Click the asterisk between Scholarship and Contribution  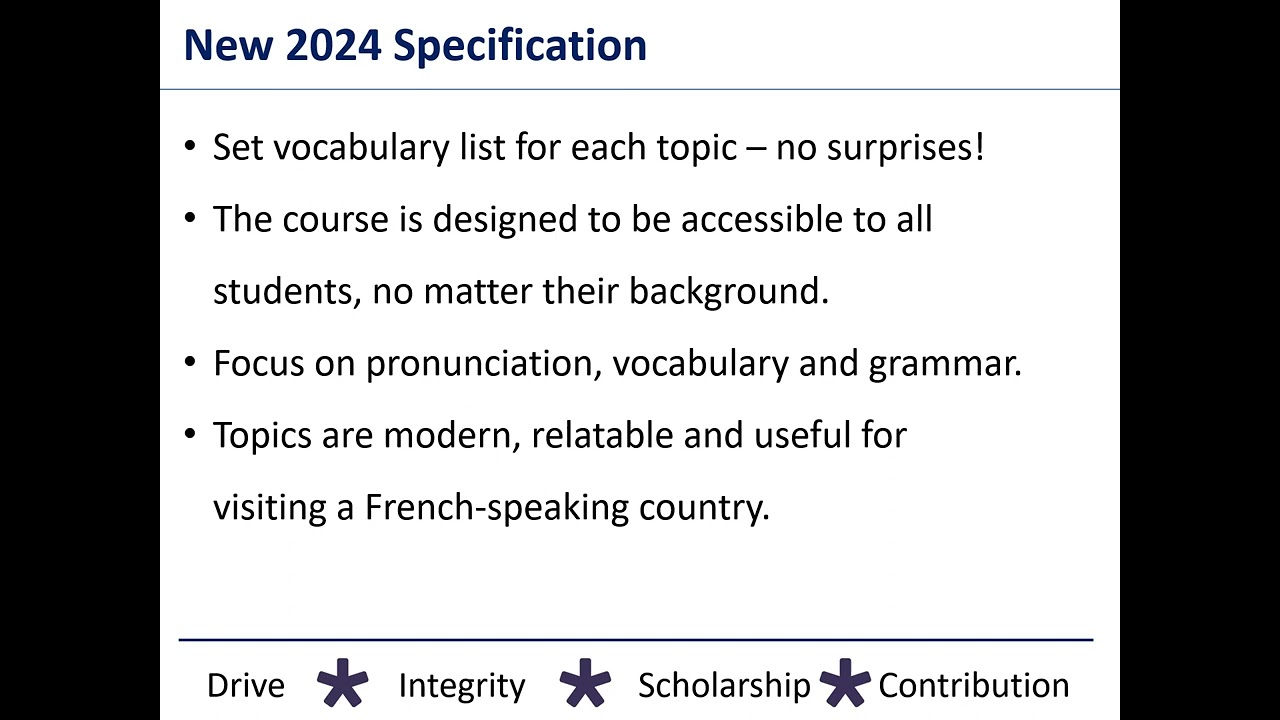[845, 683]
